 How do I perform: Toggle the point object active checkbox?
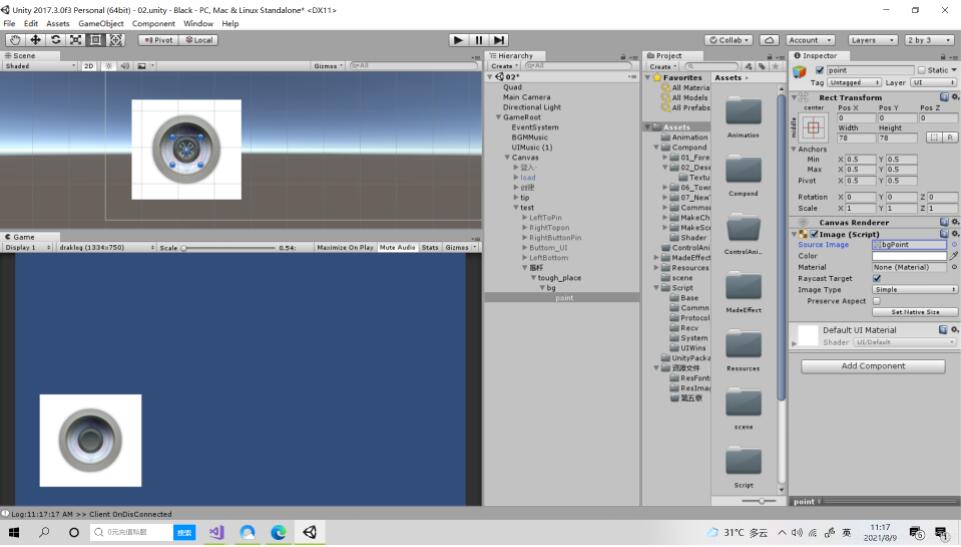pyautogui.click(x=819, y=70)
